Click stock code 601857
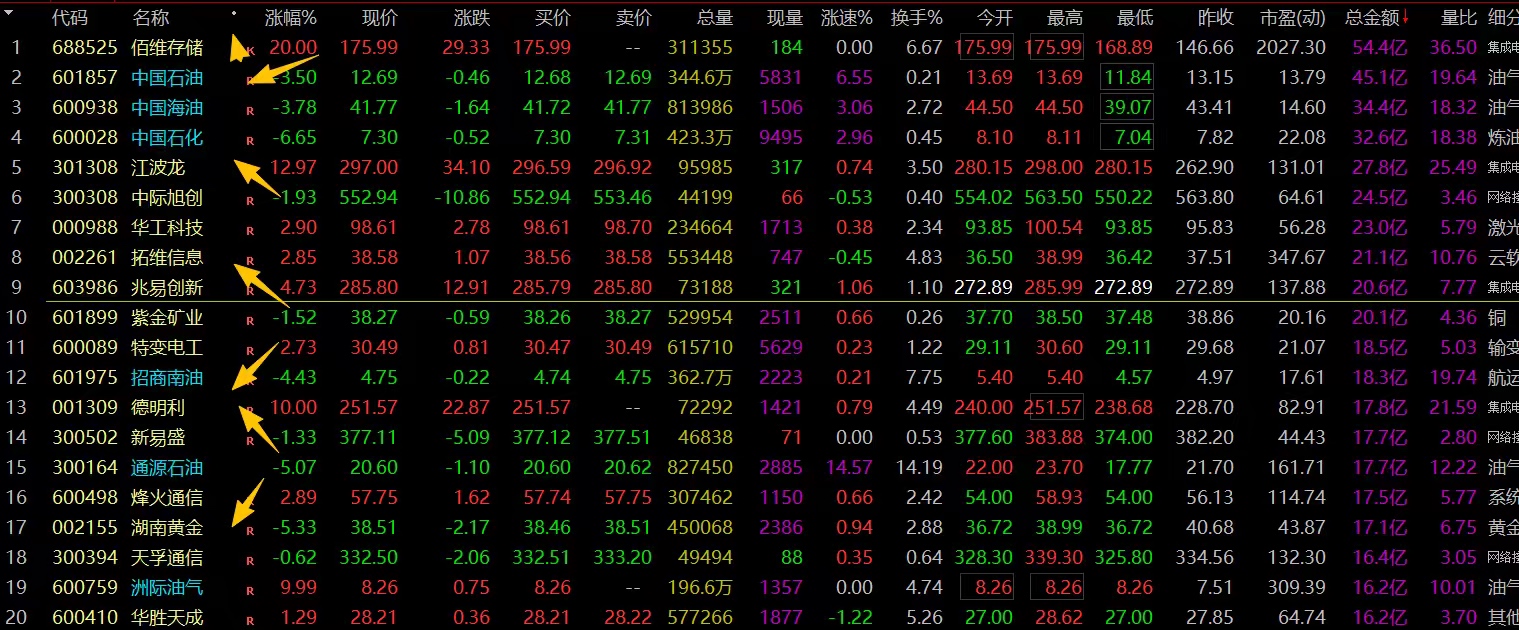Image resolution: width=1519 pixels, height=630 pixels. pos(85,78)
